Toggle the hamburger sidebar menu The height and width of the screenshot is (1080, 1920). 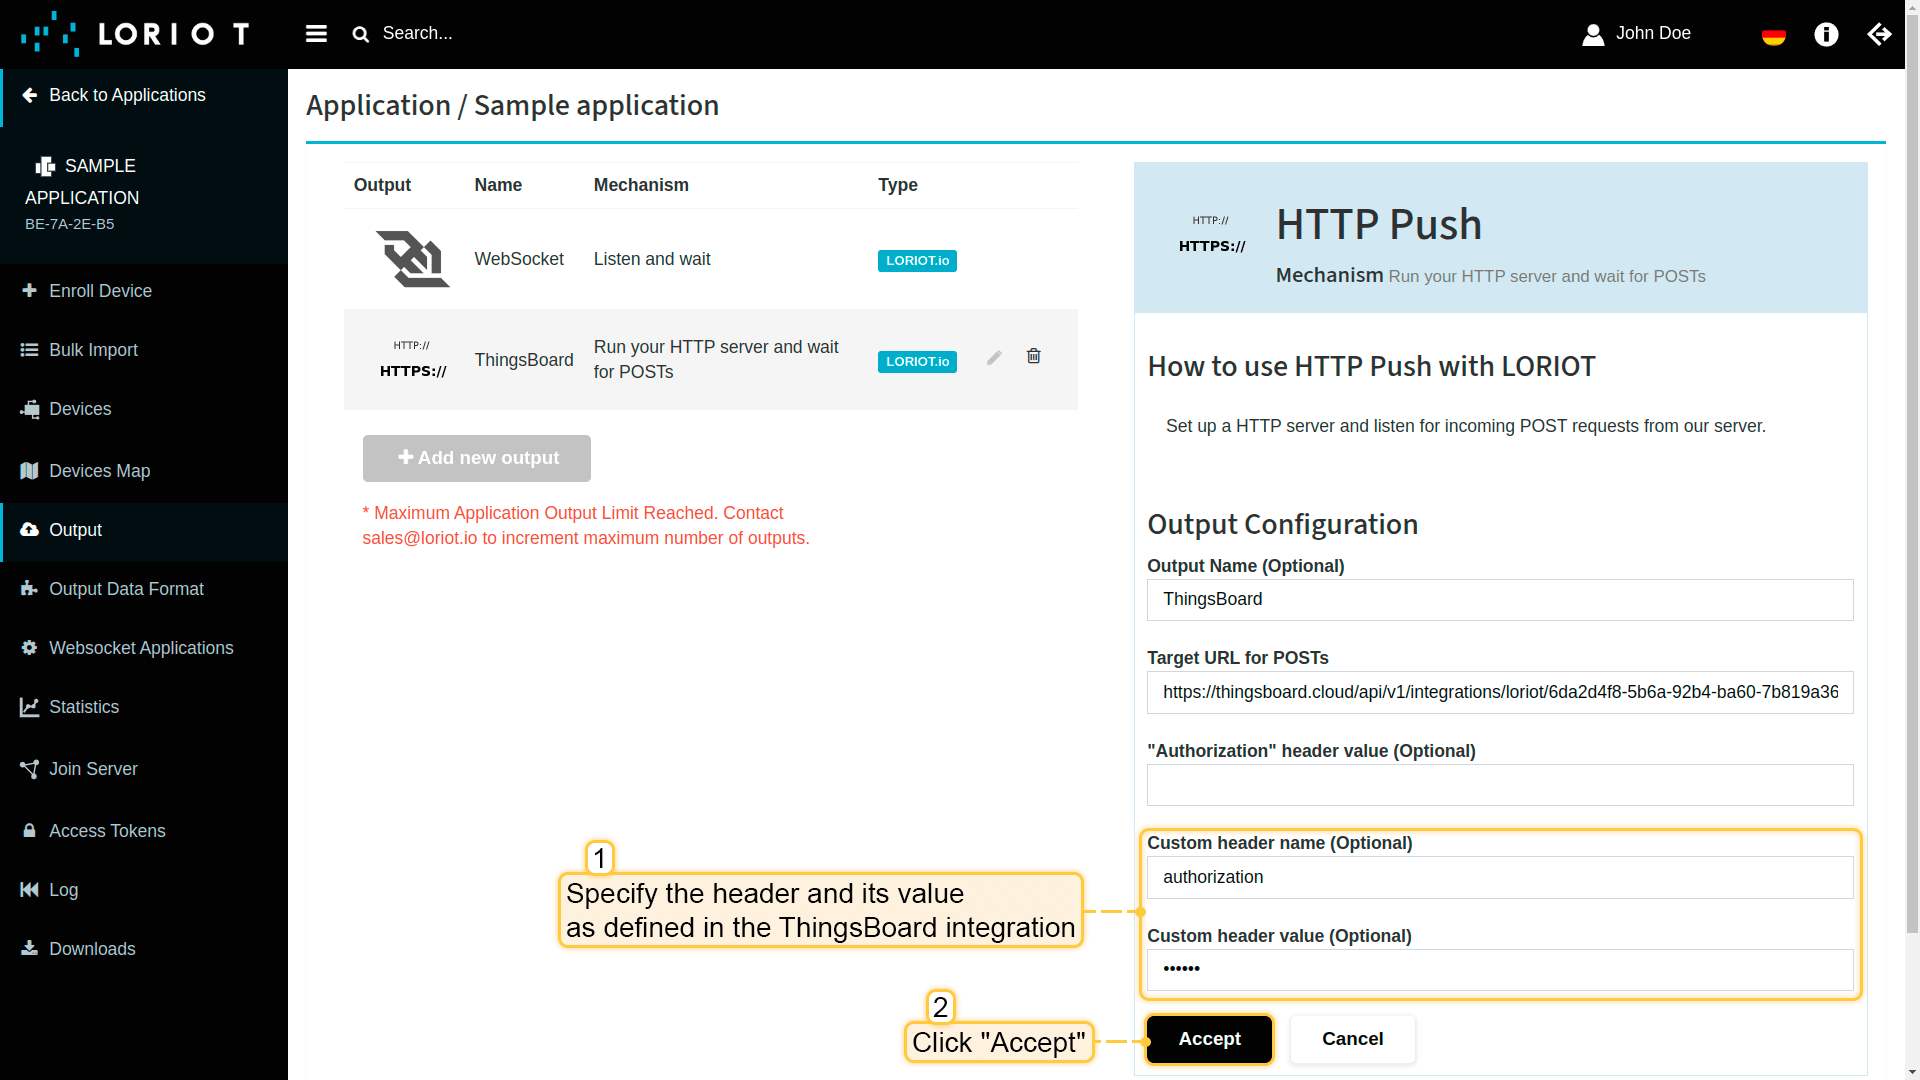[x=316, y=34]
